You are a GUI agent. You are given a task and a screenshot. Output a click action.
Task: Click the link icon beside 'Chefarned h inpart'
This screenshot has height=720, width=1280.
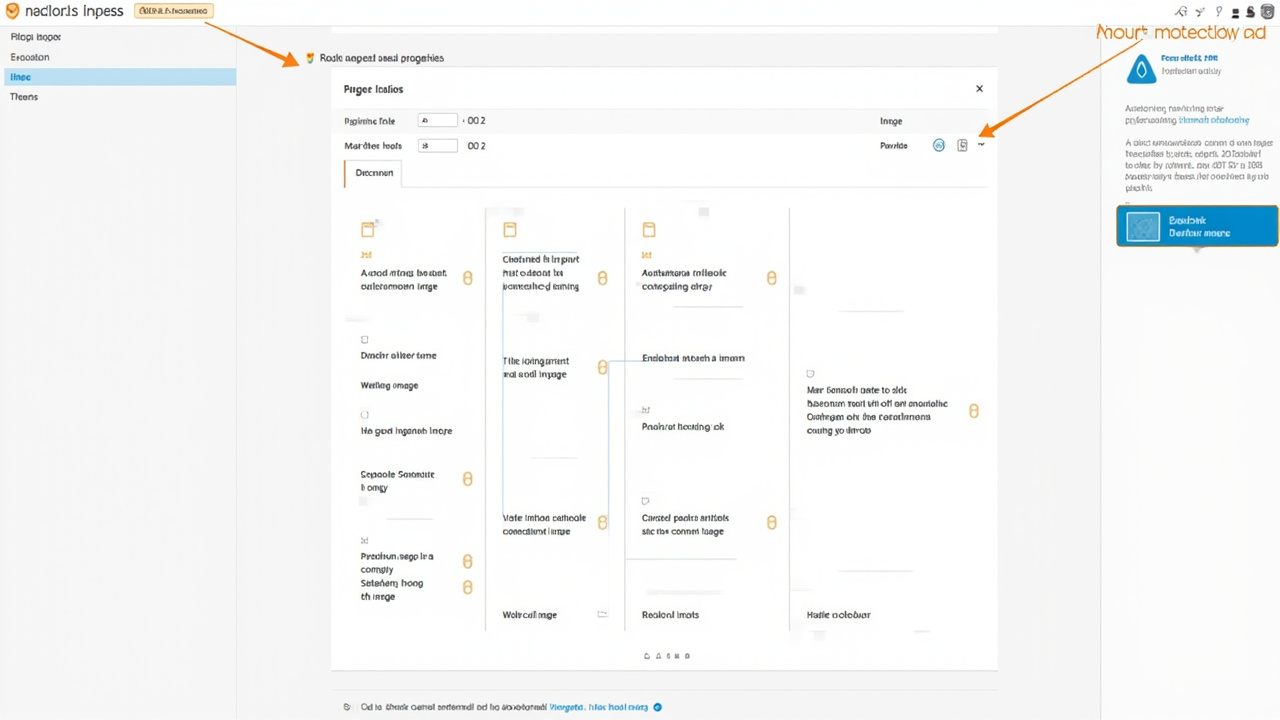point(602,278)
